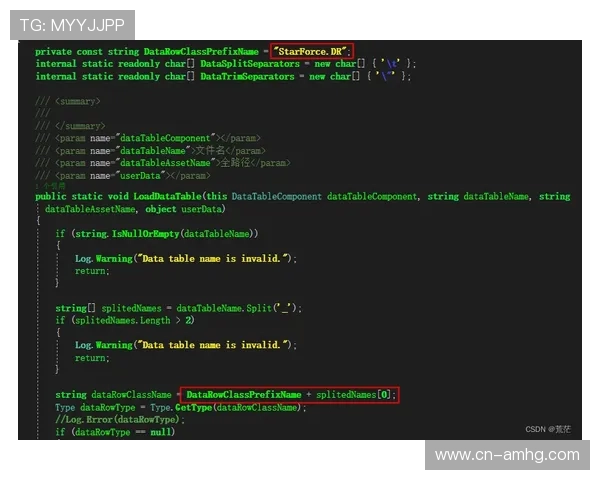Click the splitedNames array declaration
Image resolution: width=600 pixels, height=480 pixels.
click(x=109, y=308)
